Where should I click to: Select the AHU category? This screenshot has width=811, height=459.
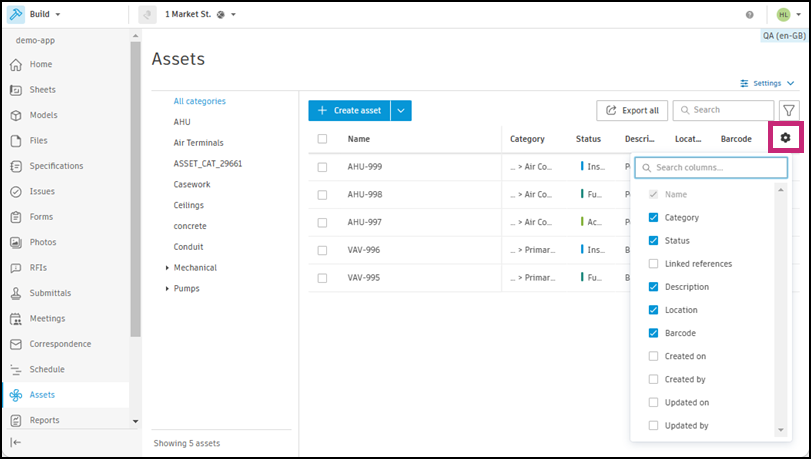(182, 122)
